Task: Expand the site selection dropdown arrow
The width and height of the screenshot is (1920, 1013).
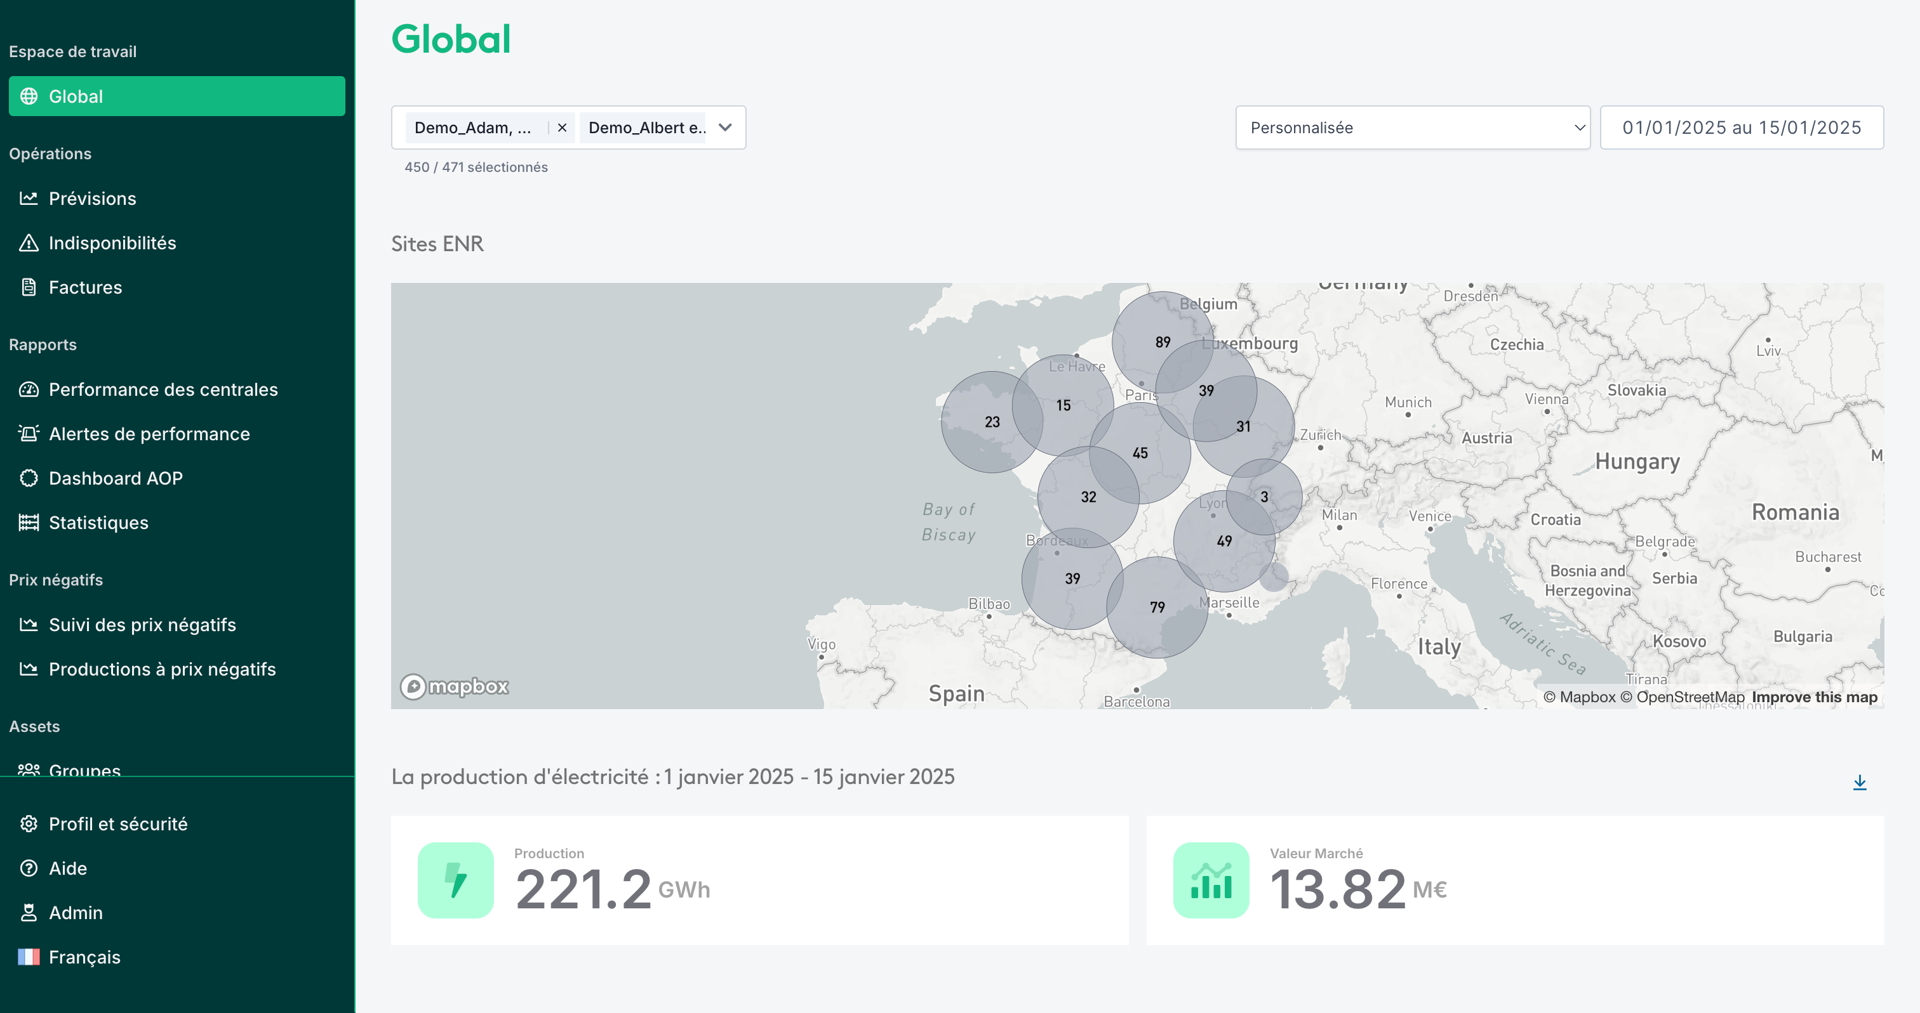Action: (x=726, y=127)
